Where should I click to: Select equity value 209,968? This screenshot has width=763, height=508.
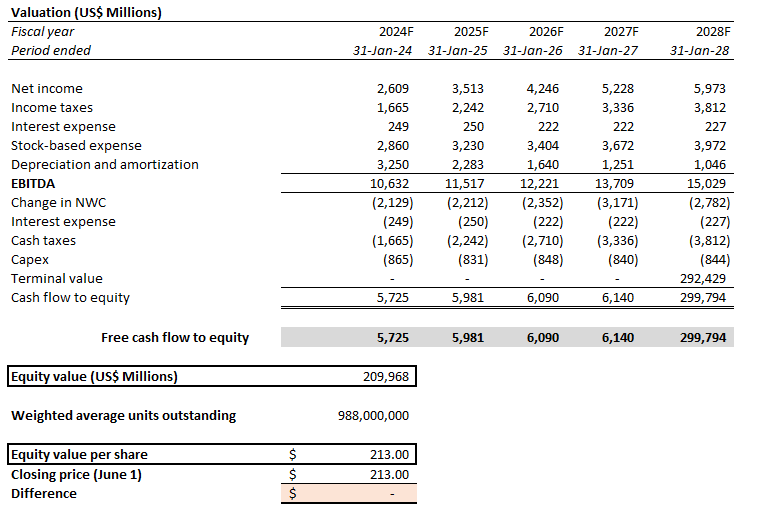[x=386, y=376]
